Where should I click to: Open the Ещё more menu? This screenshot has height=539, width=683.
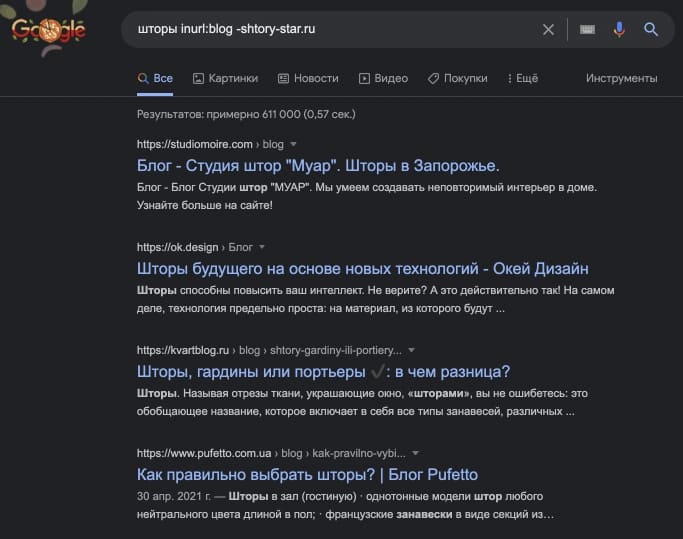(523, 78)
